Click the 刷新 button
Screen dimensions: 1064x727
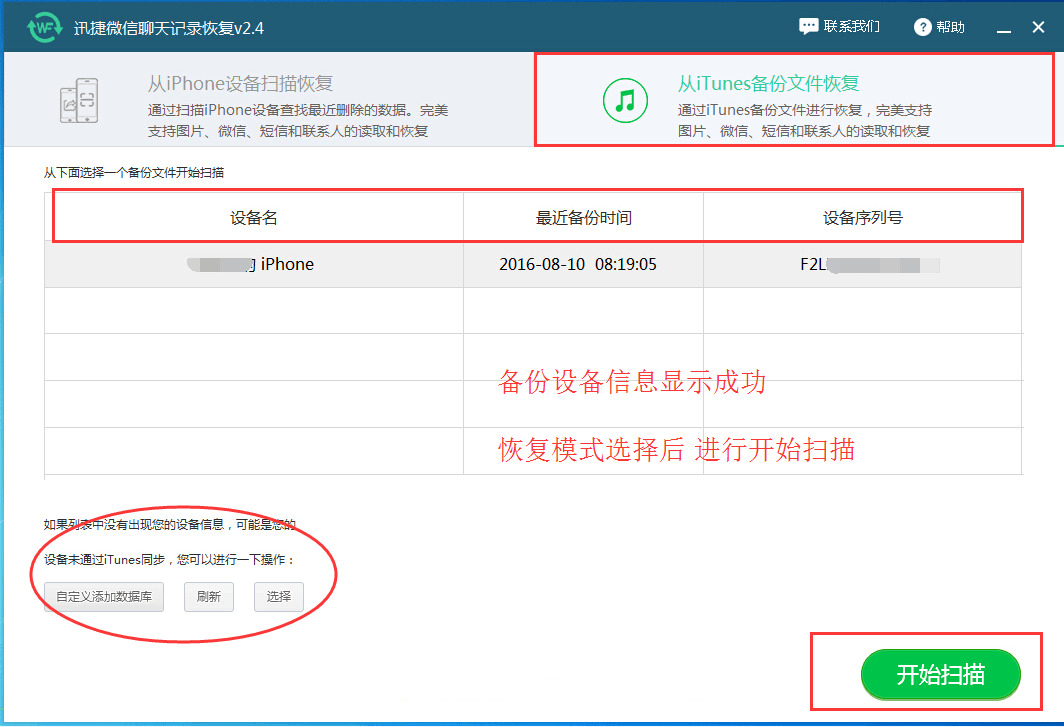point(209,597)
